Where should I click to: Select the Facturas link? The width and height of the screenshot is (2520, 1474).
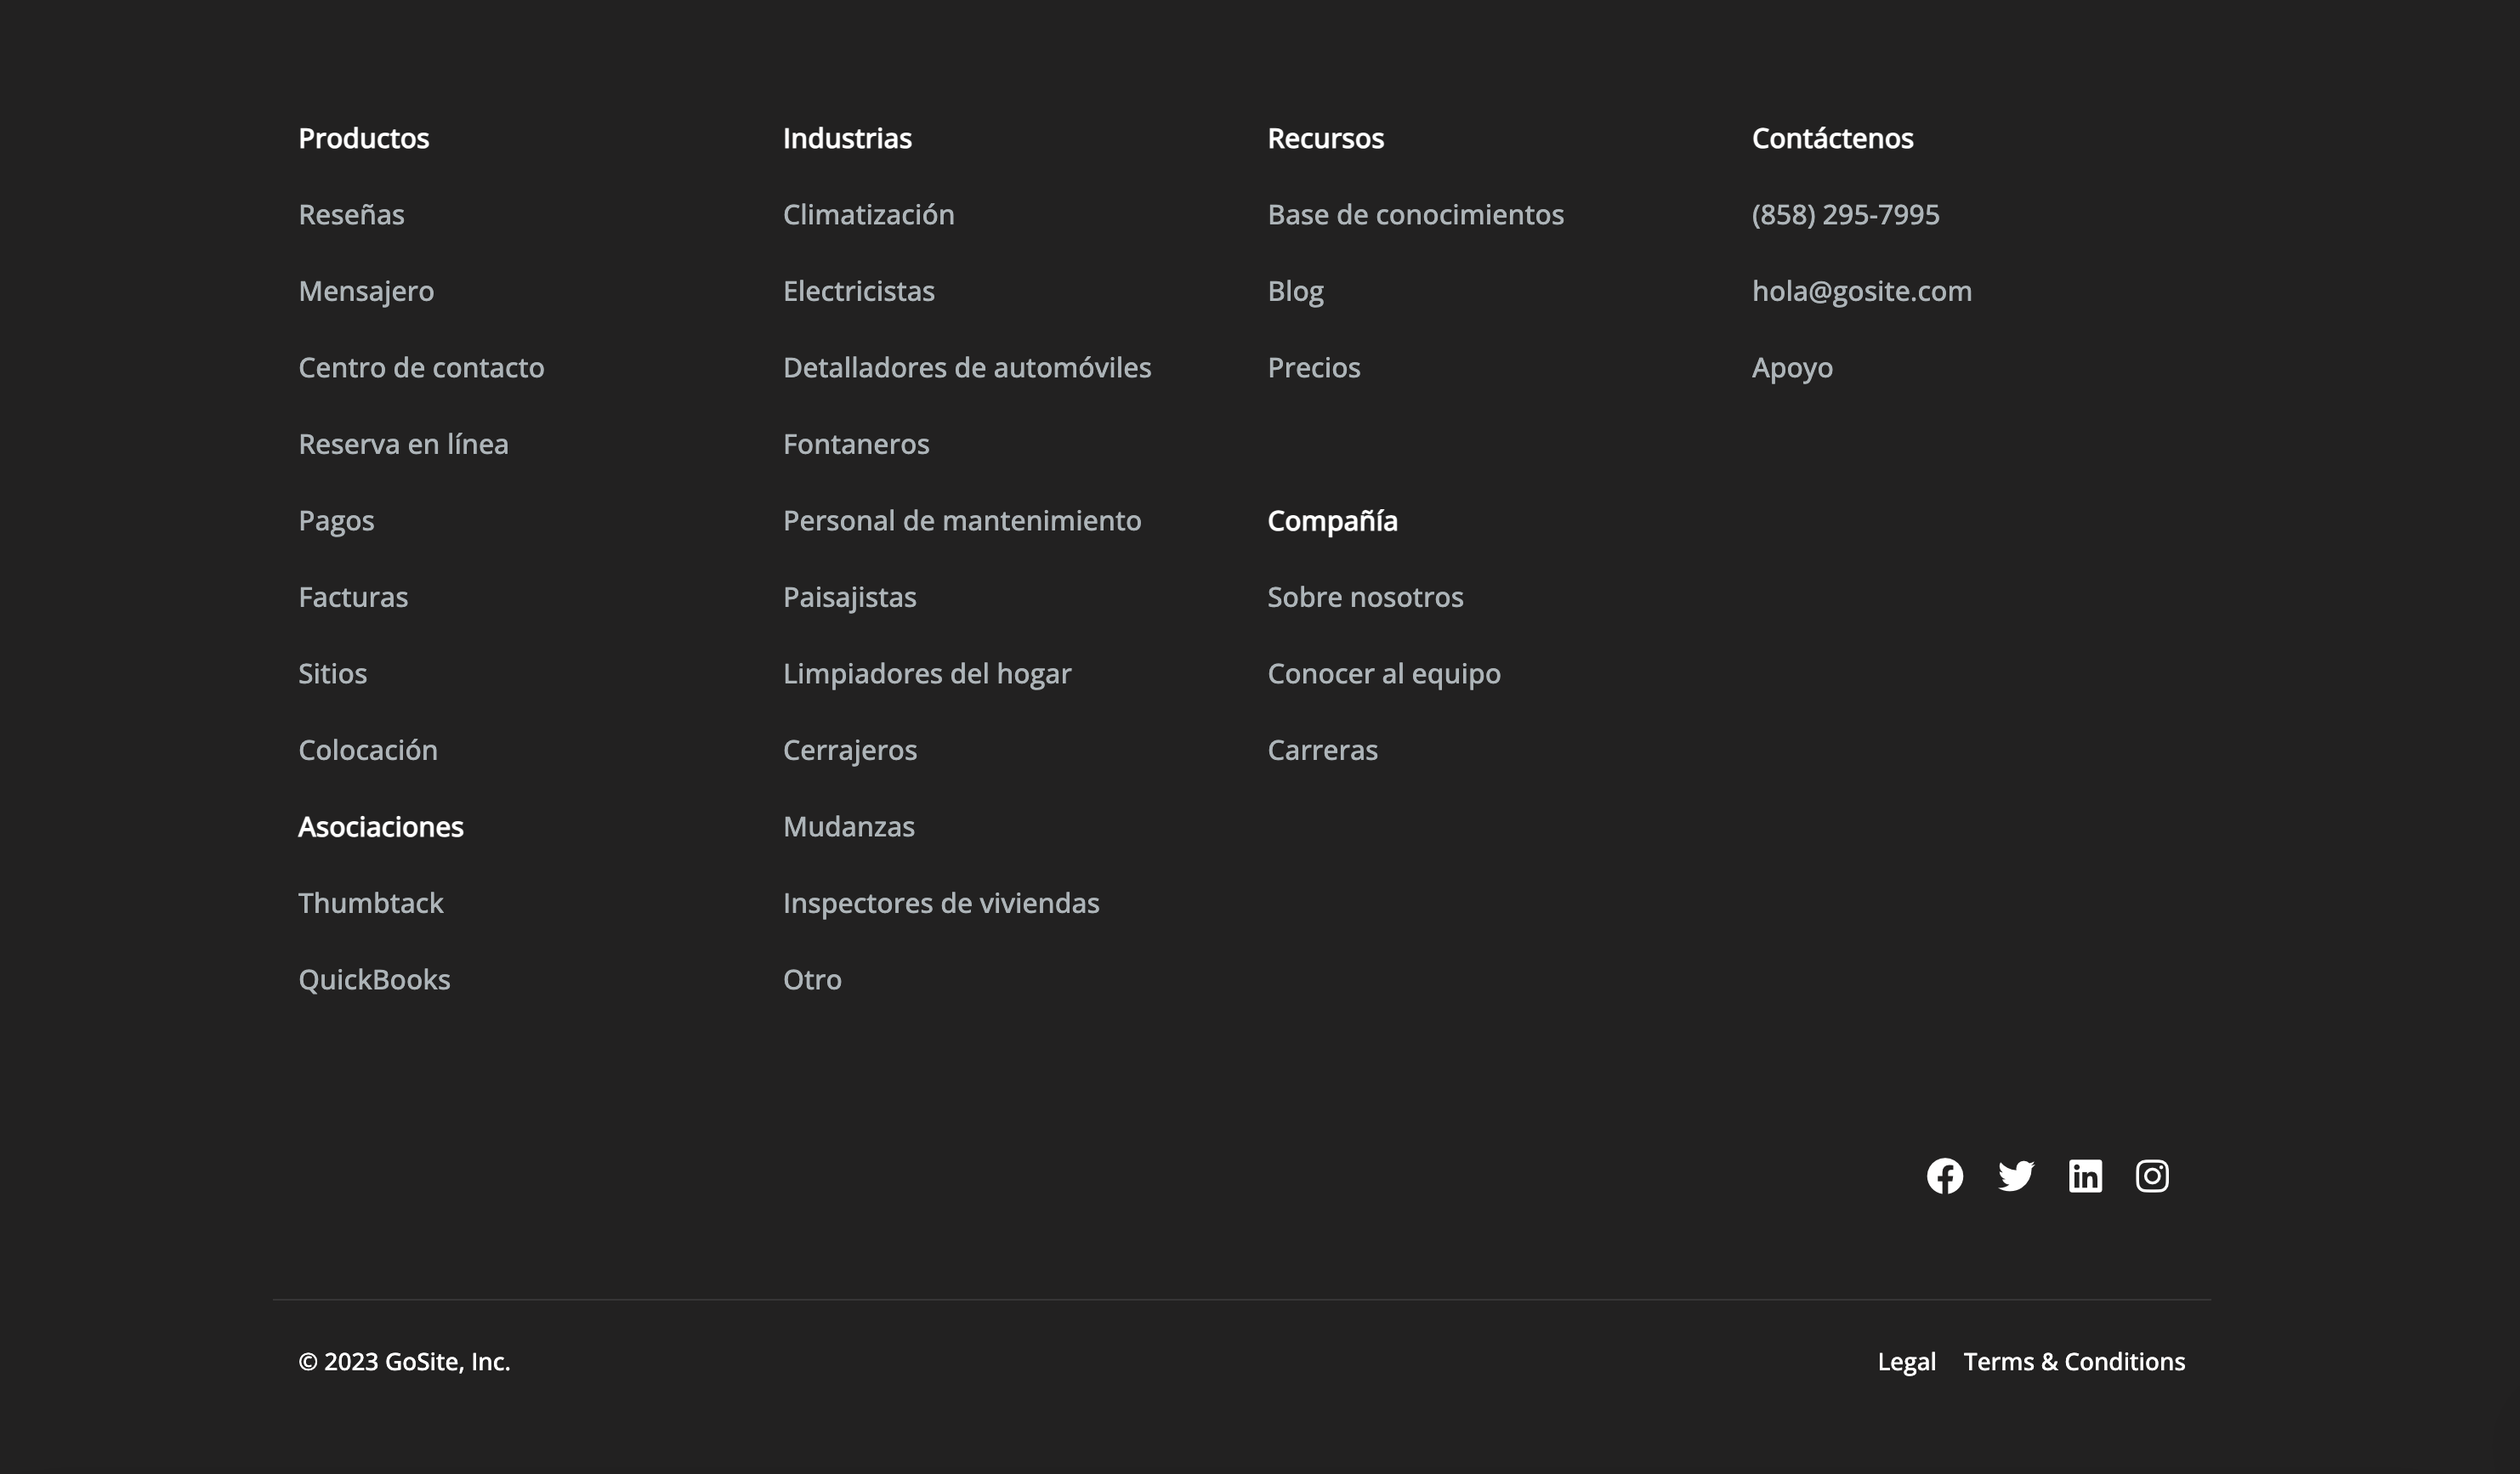[353, 597]
